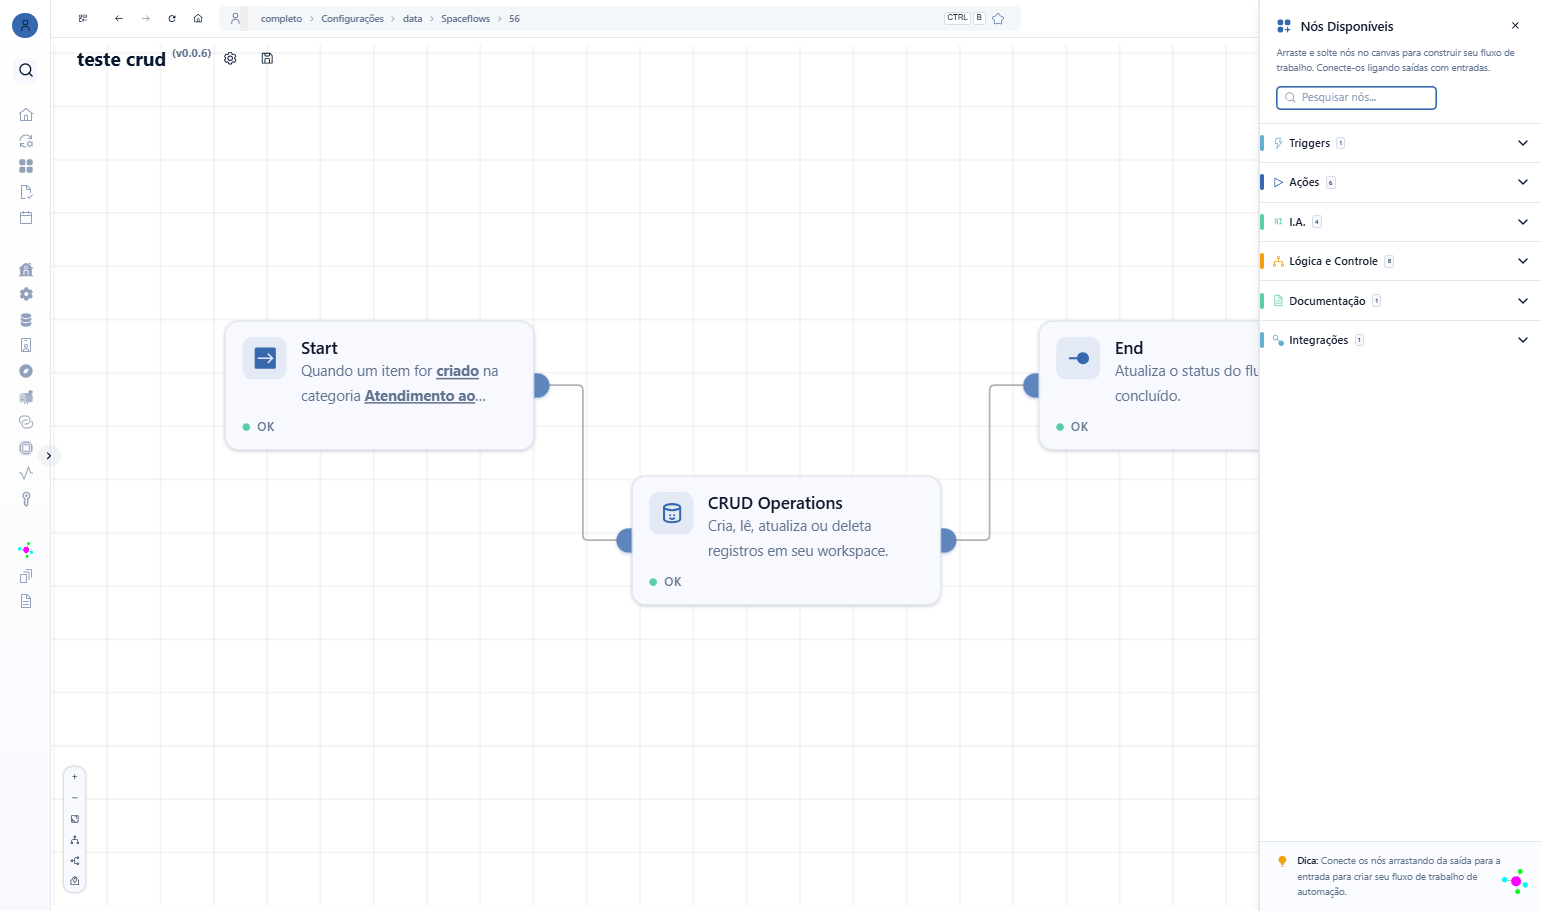Expand the Lógica e Controle category
The image size is (1541, 911).
tap(1400, 261)
